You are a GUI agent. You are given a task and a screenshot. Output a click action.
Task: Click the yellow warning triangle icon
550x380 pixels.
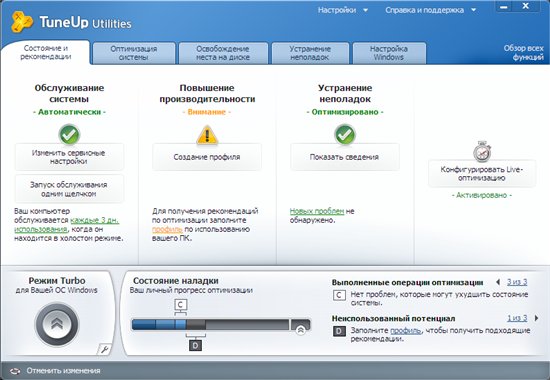(207, 135)
